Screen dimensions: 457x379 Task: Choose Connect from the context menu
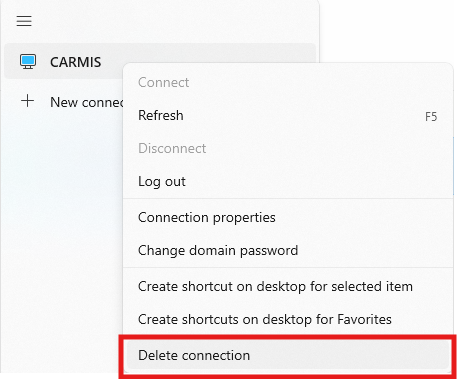click(164, 82)
